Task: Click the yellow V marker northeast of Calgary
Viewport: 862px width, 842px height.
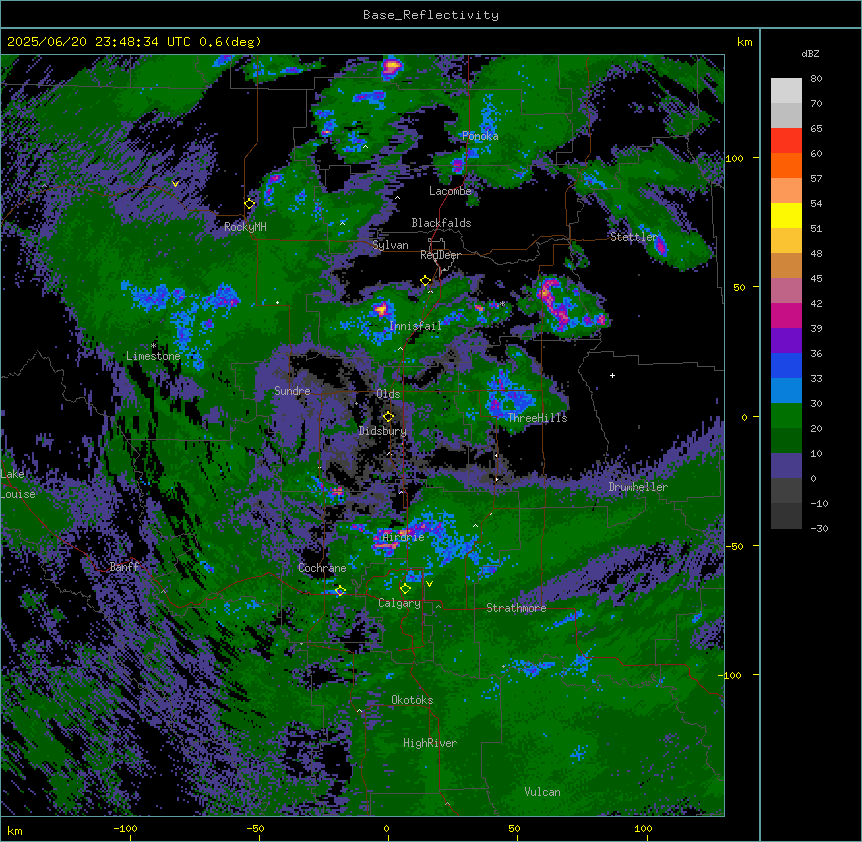Action: click(x=429, y=584)
